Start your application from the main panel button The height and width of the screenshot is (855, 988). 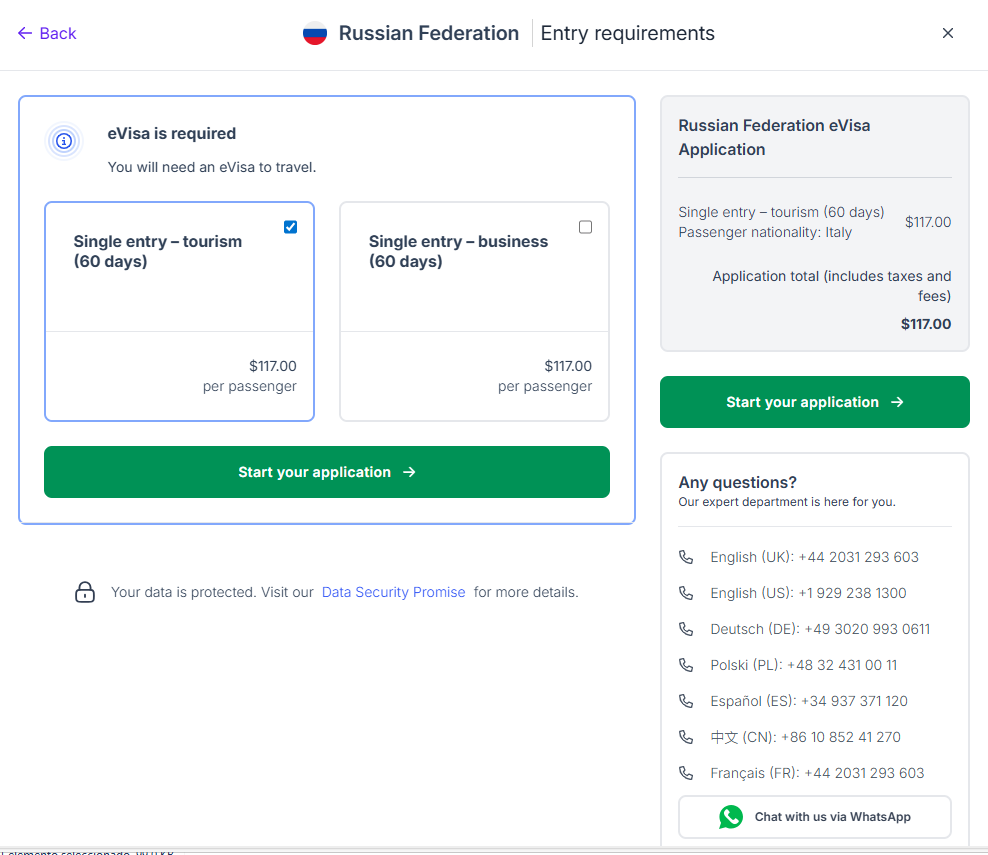click(x=327, y=472)
